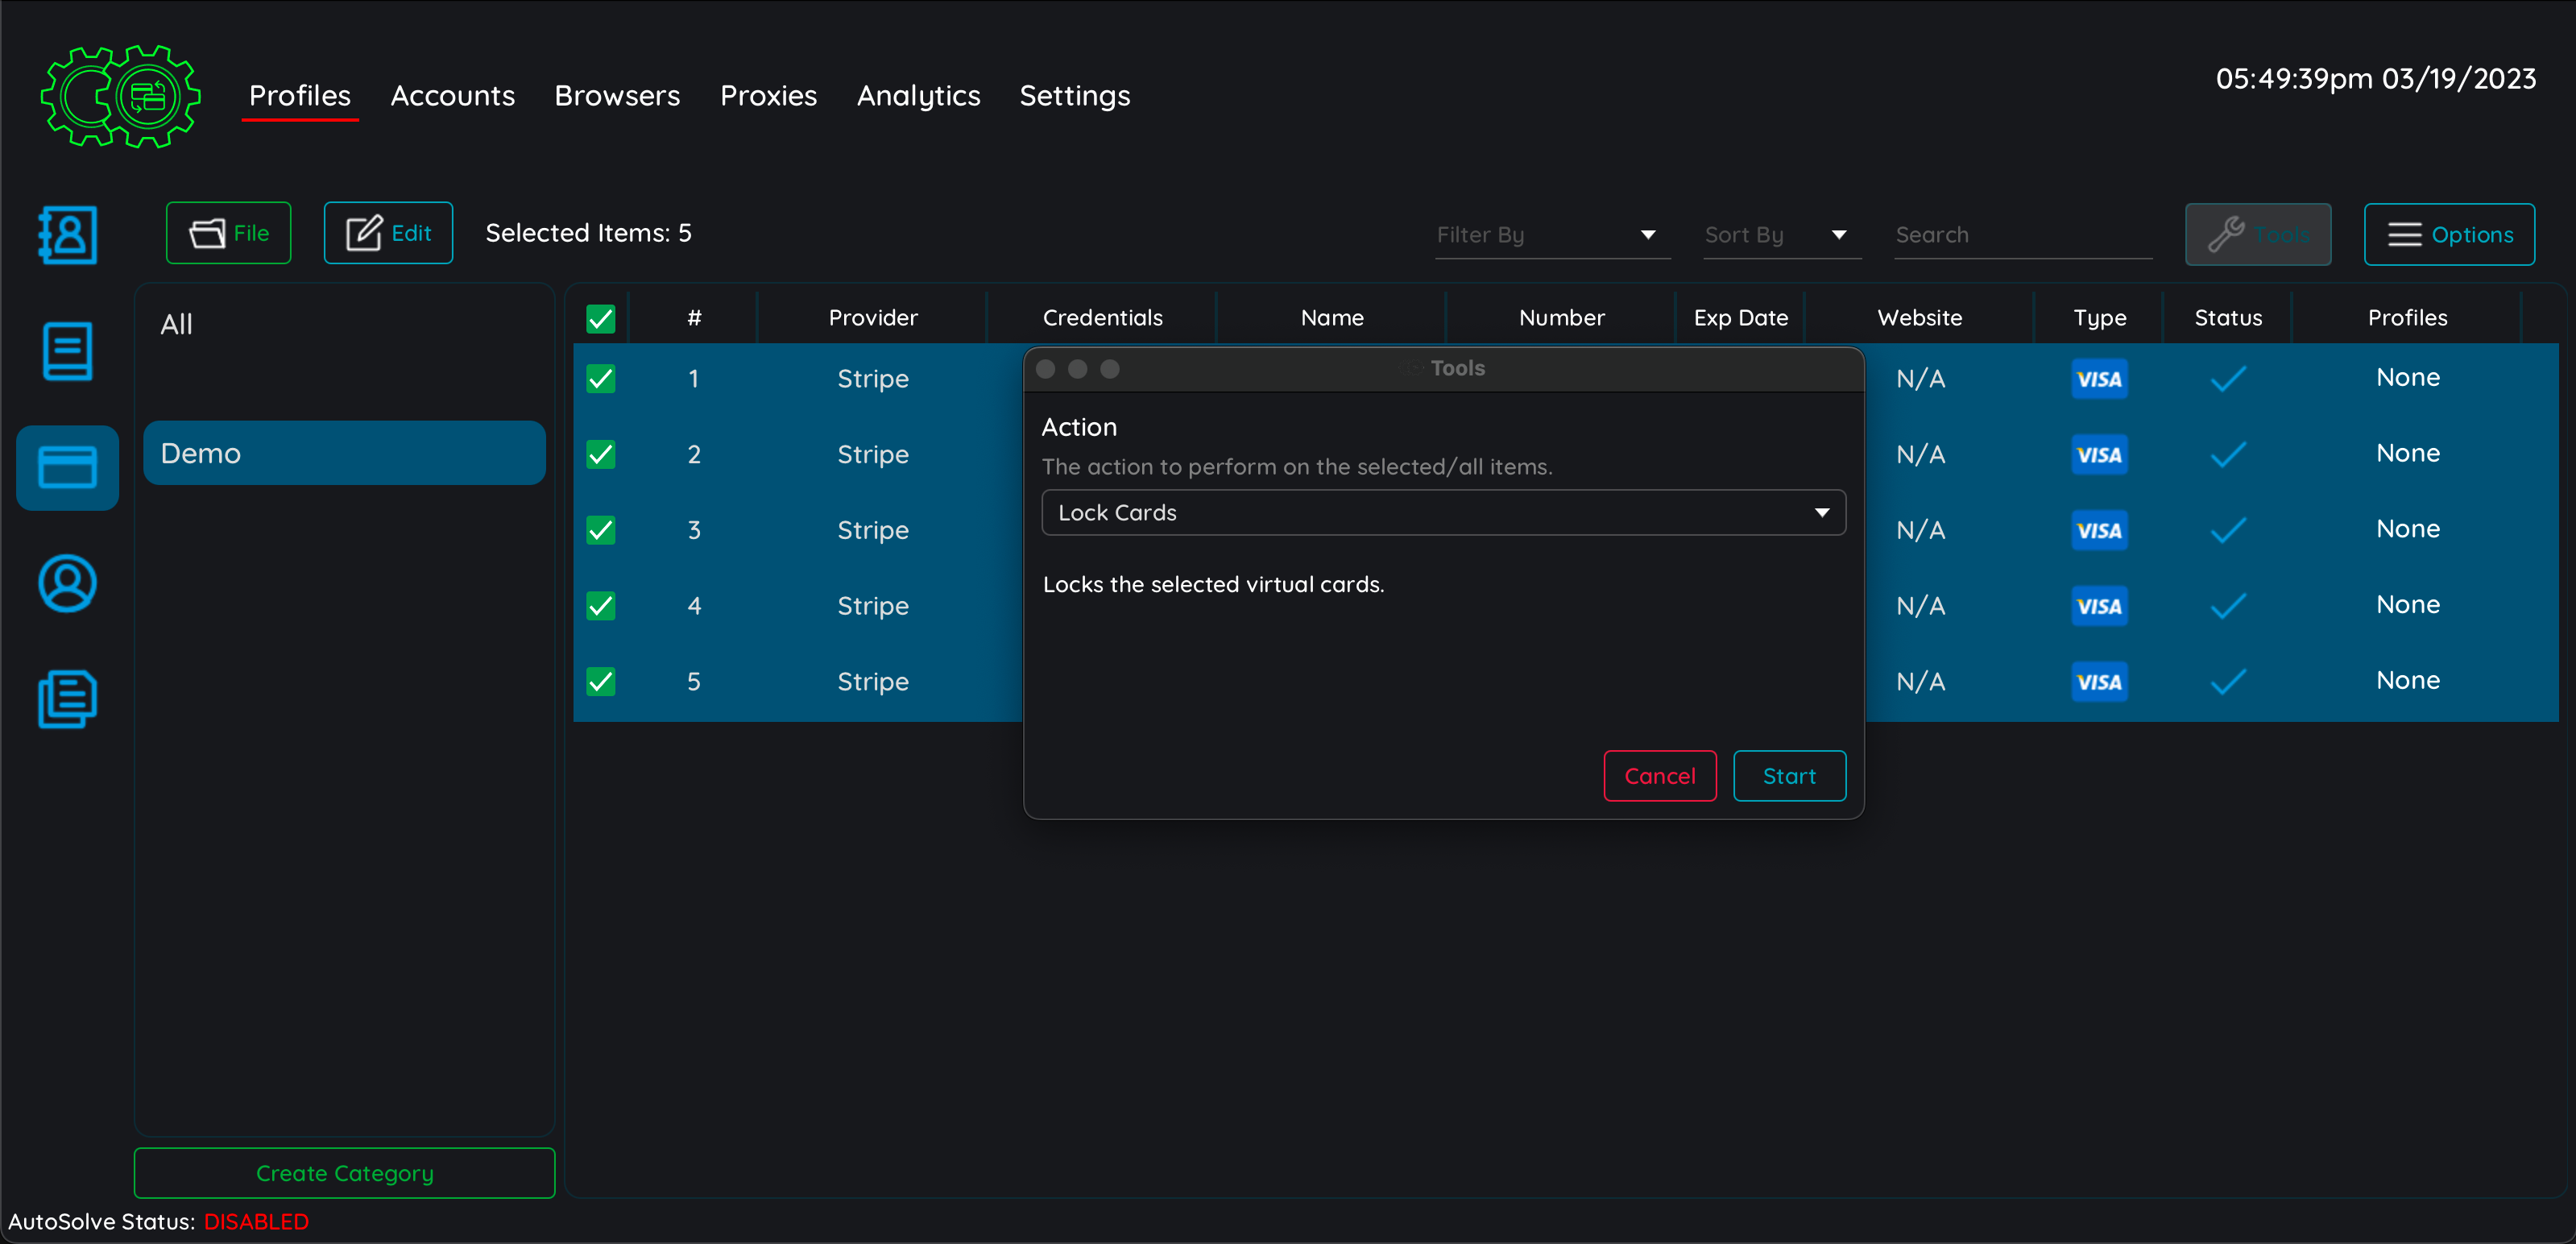
Task: Click the status checkmark in row 1
Action: click(2228, 379)
